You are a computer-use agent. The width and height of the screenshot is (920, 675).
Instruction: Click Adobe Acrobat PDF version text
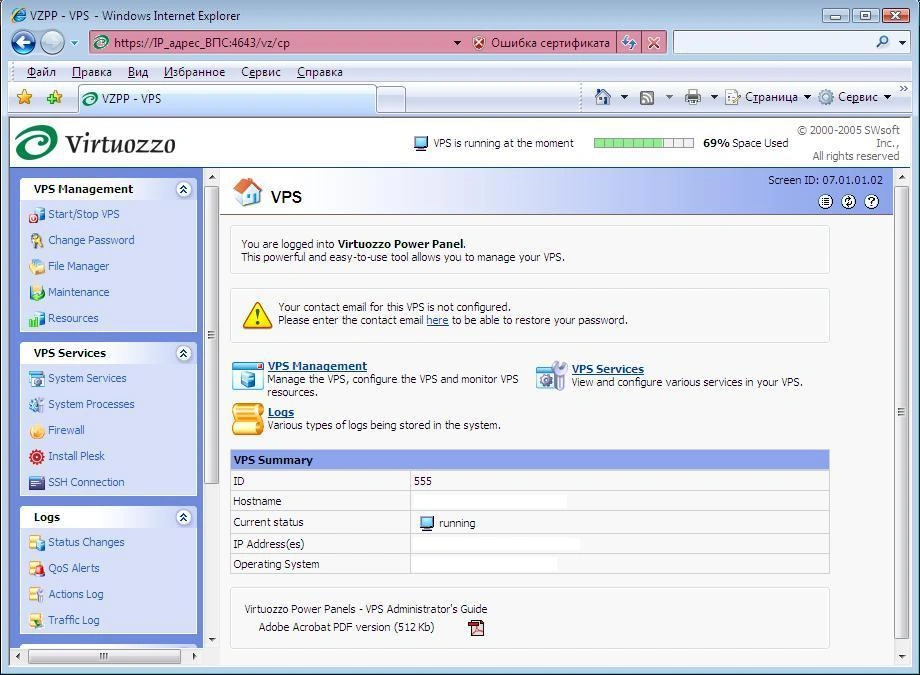(x=346, y=627)
